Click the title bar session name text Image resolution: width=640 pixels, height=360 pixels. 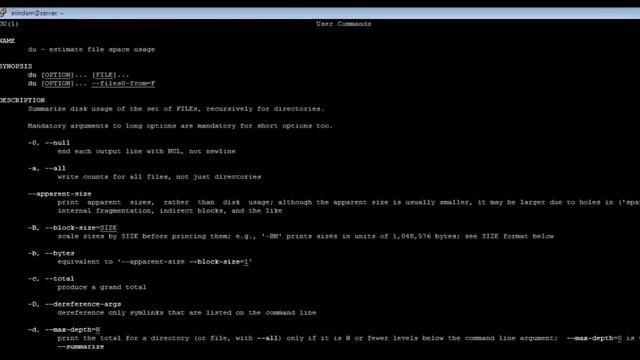(x=37, y=13)
